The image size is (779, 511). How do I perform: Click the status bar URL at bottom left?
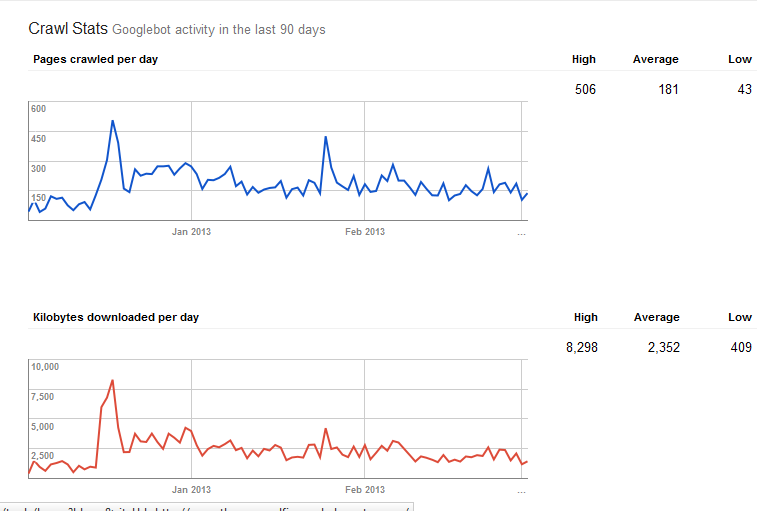(x=200, y=506)
